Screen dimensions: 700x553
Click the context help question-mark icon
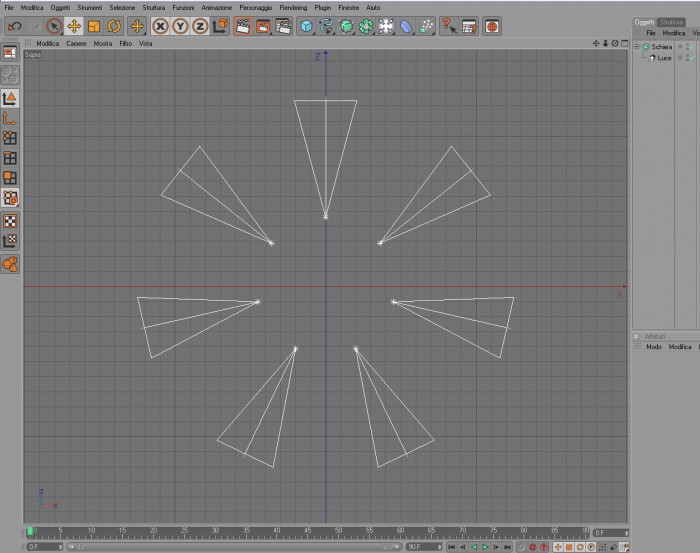tap(449, 26)
